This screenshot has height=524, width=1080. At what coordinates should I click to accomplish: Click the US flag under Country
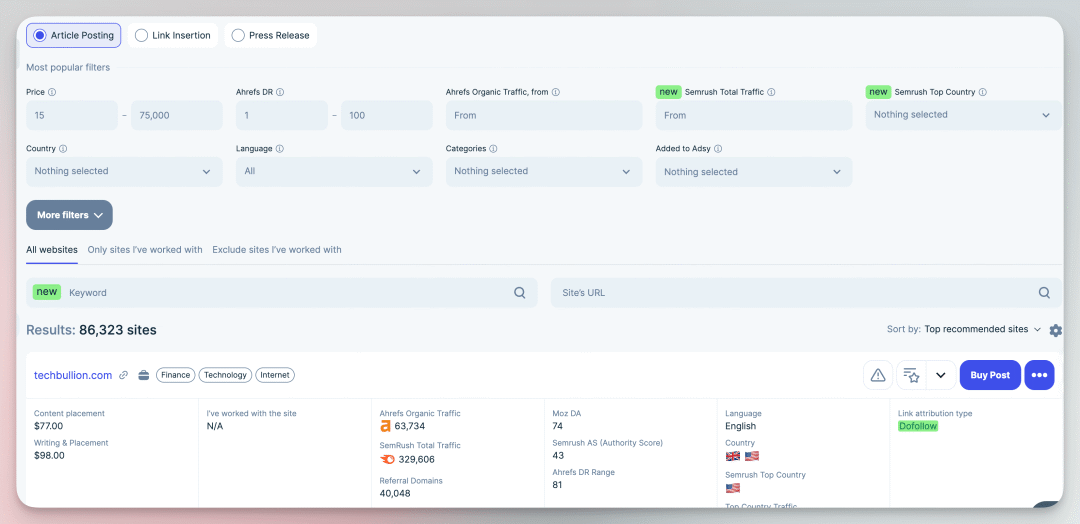click(751, 456)
